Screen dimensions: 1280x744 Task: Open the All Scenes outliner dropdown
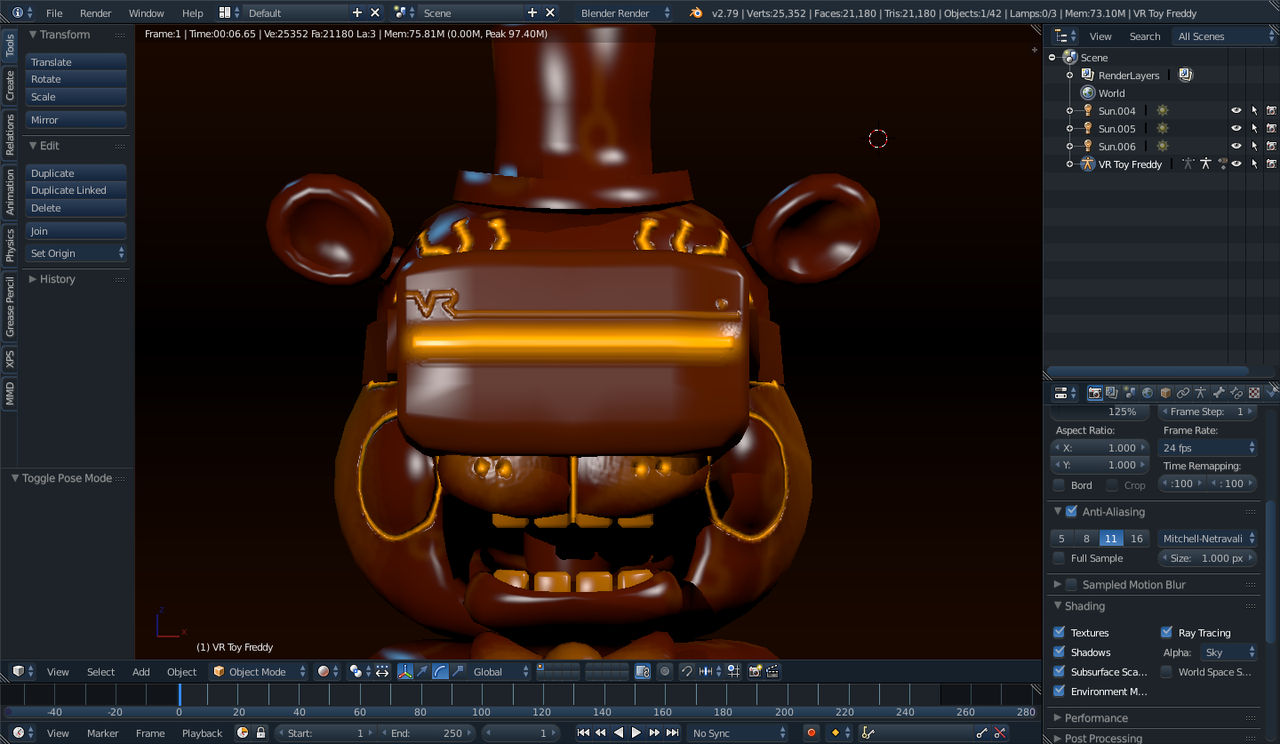1224,36
